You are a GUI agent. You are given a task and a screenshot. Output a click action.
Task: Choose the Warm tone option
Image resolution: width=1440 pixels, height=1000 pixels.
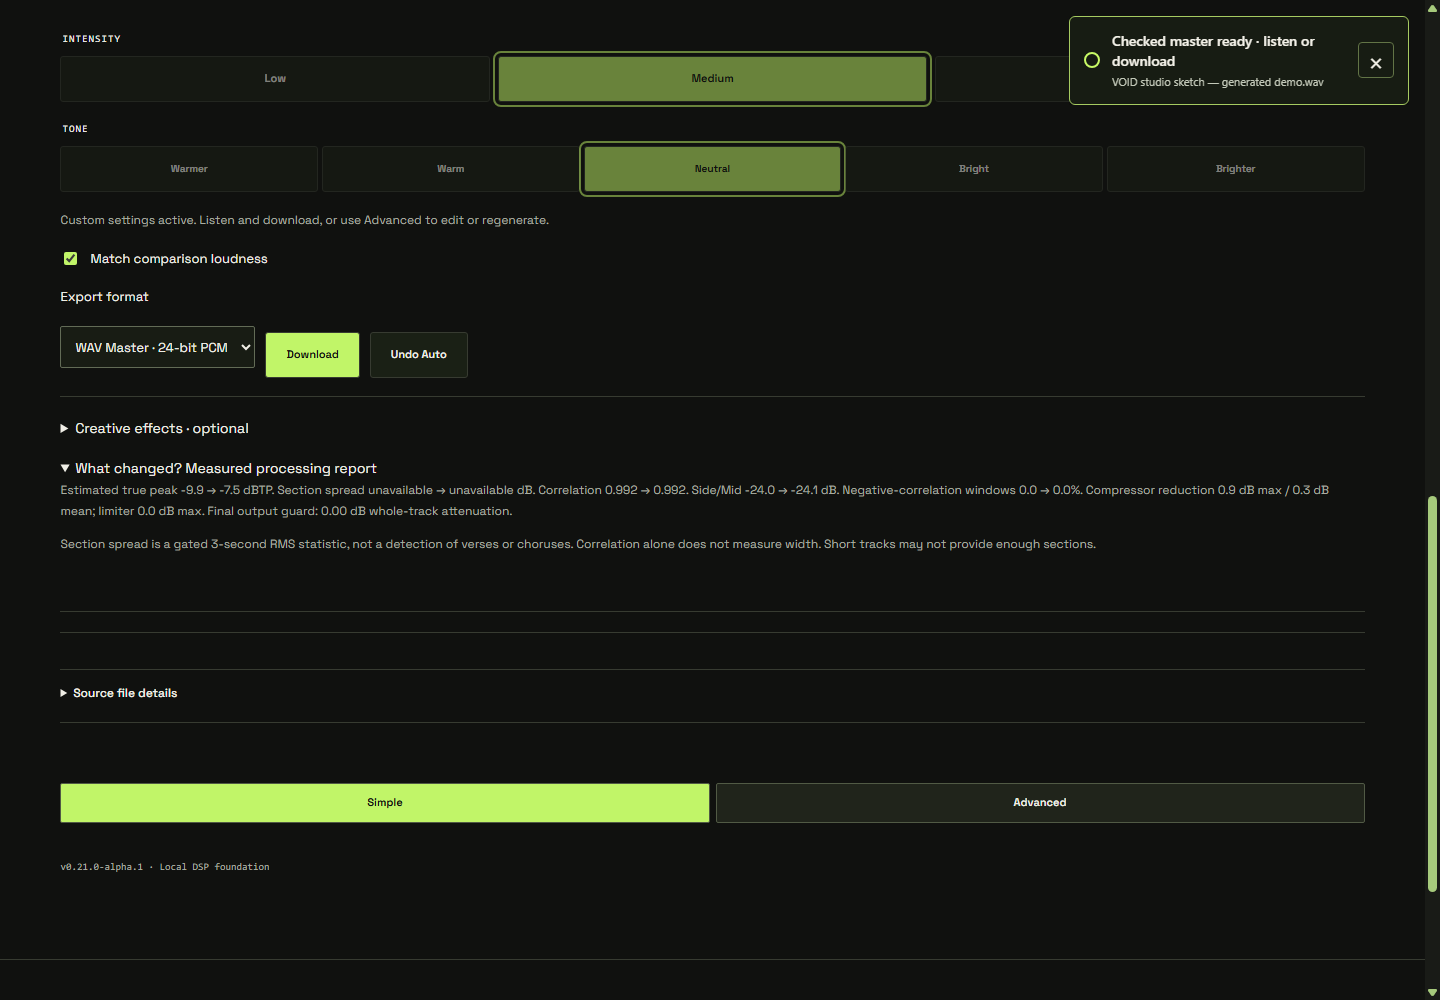[451, 169]
